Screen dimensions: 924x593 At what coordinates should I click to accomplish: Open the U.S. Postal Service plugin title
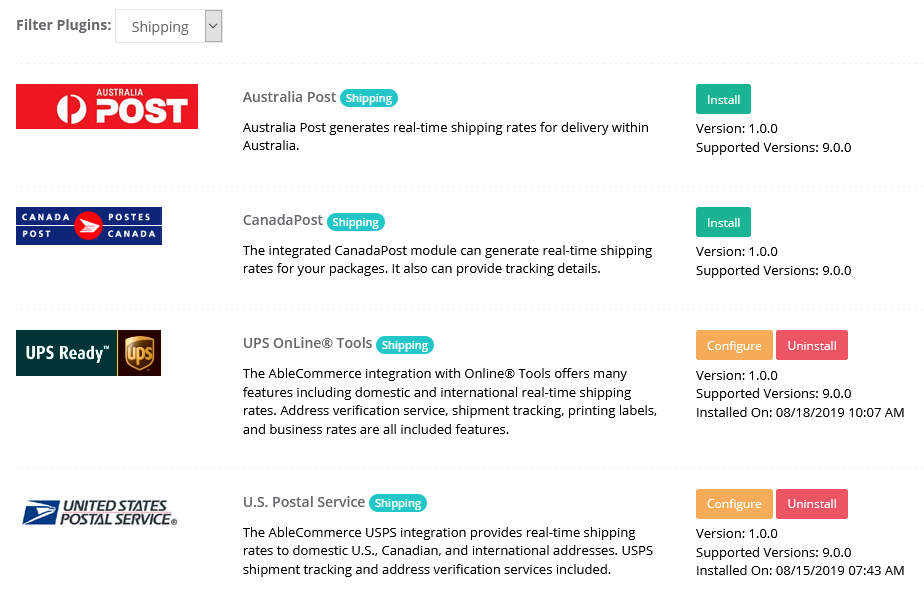coord(304,502)
